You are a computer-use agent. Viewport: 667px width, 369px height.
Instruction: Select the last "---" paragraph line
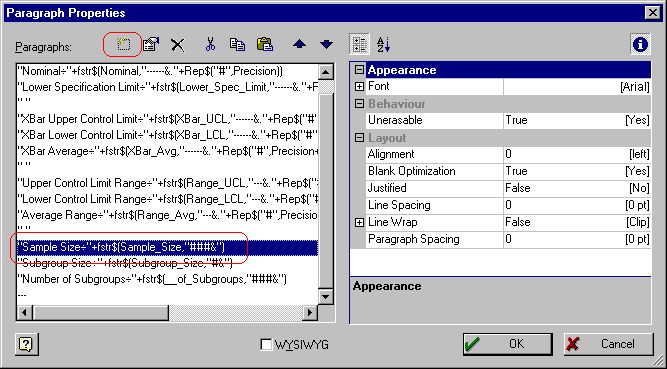click(x=168, y=295)
